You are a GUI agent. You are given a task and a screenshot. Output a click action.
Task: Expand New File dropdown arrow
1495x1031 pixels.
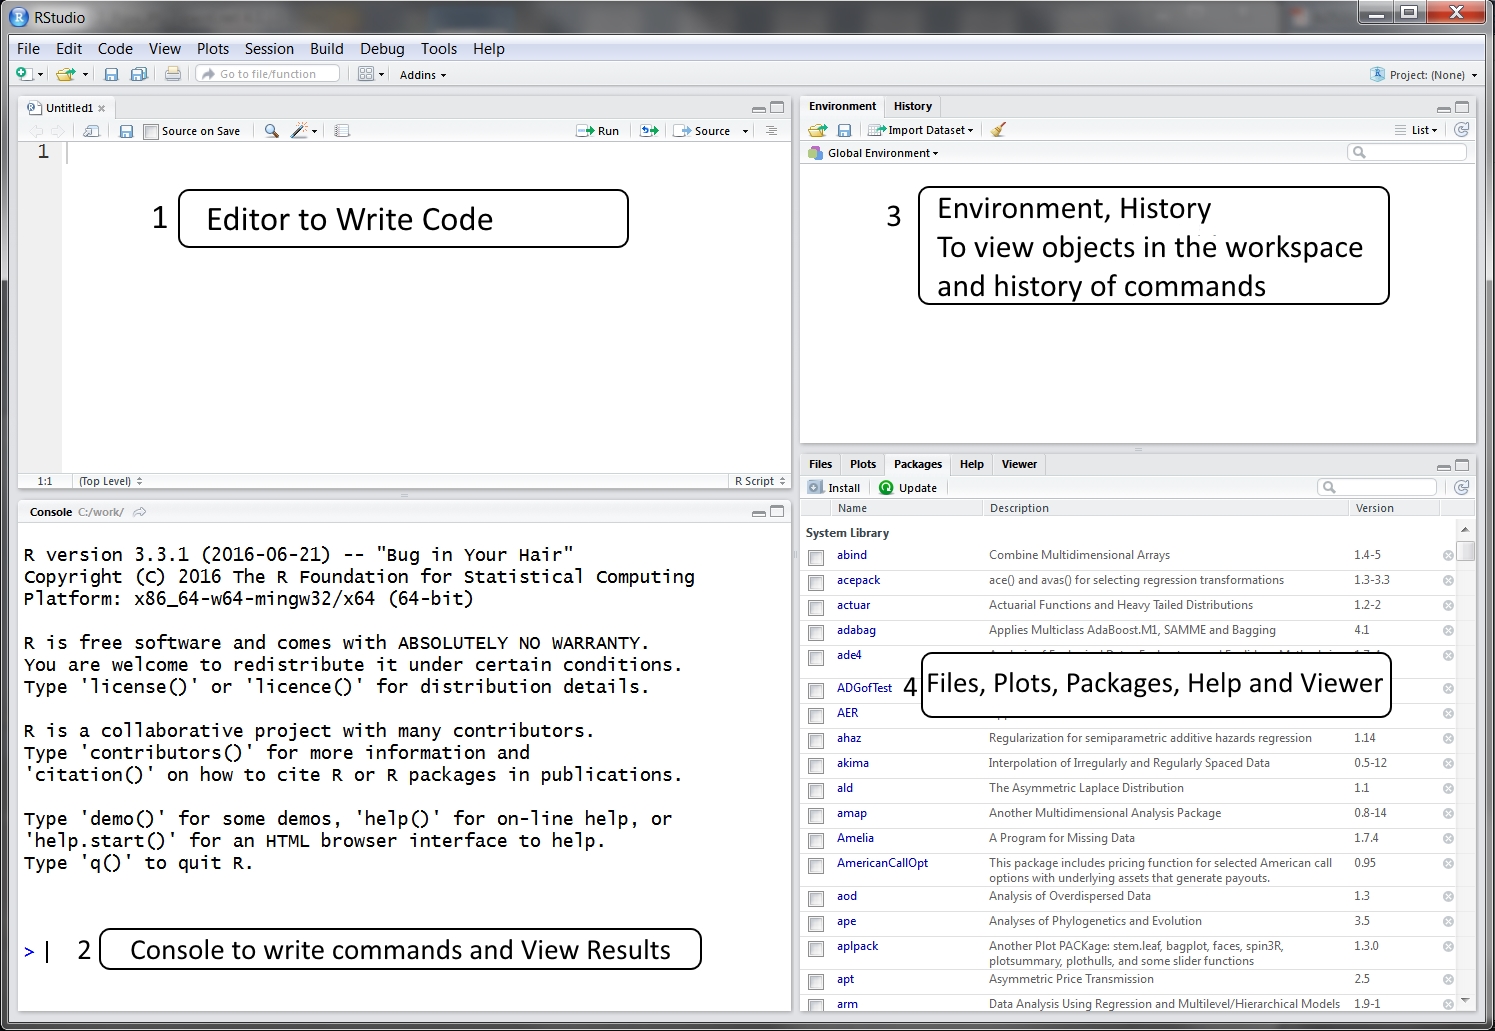[x=40, y=75]
